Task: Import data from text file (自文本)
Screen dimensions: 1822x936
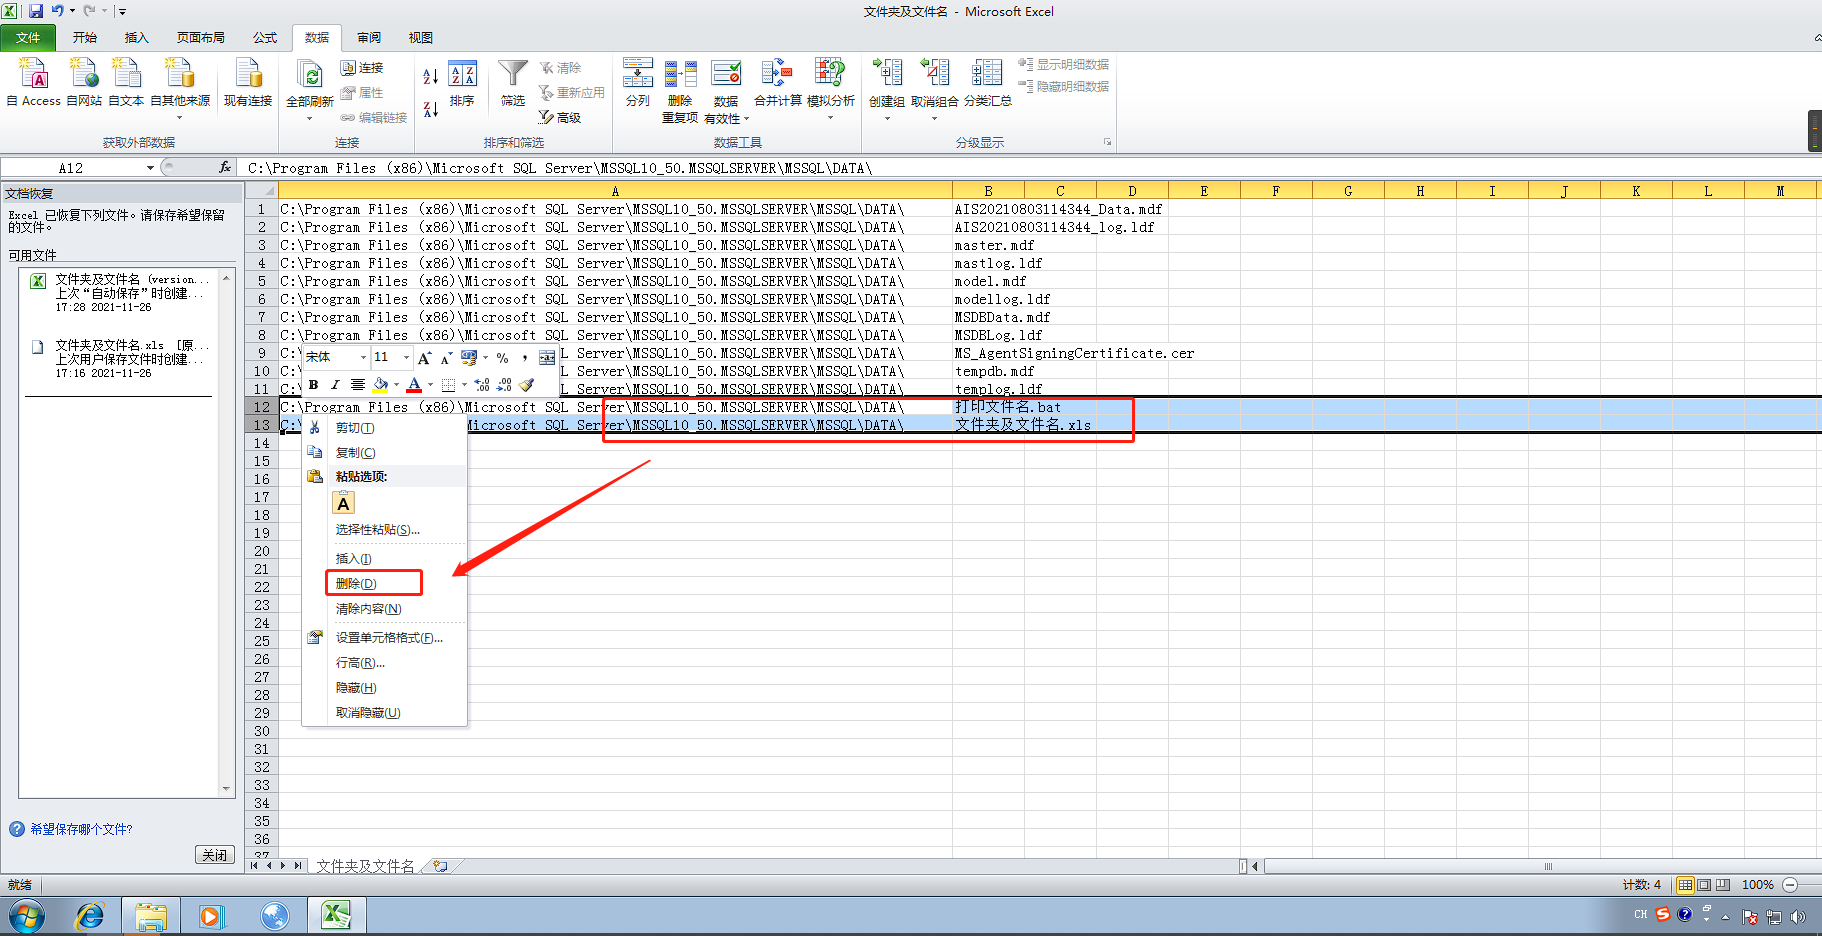Action: [126, 82]
